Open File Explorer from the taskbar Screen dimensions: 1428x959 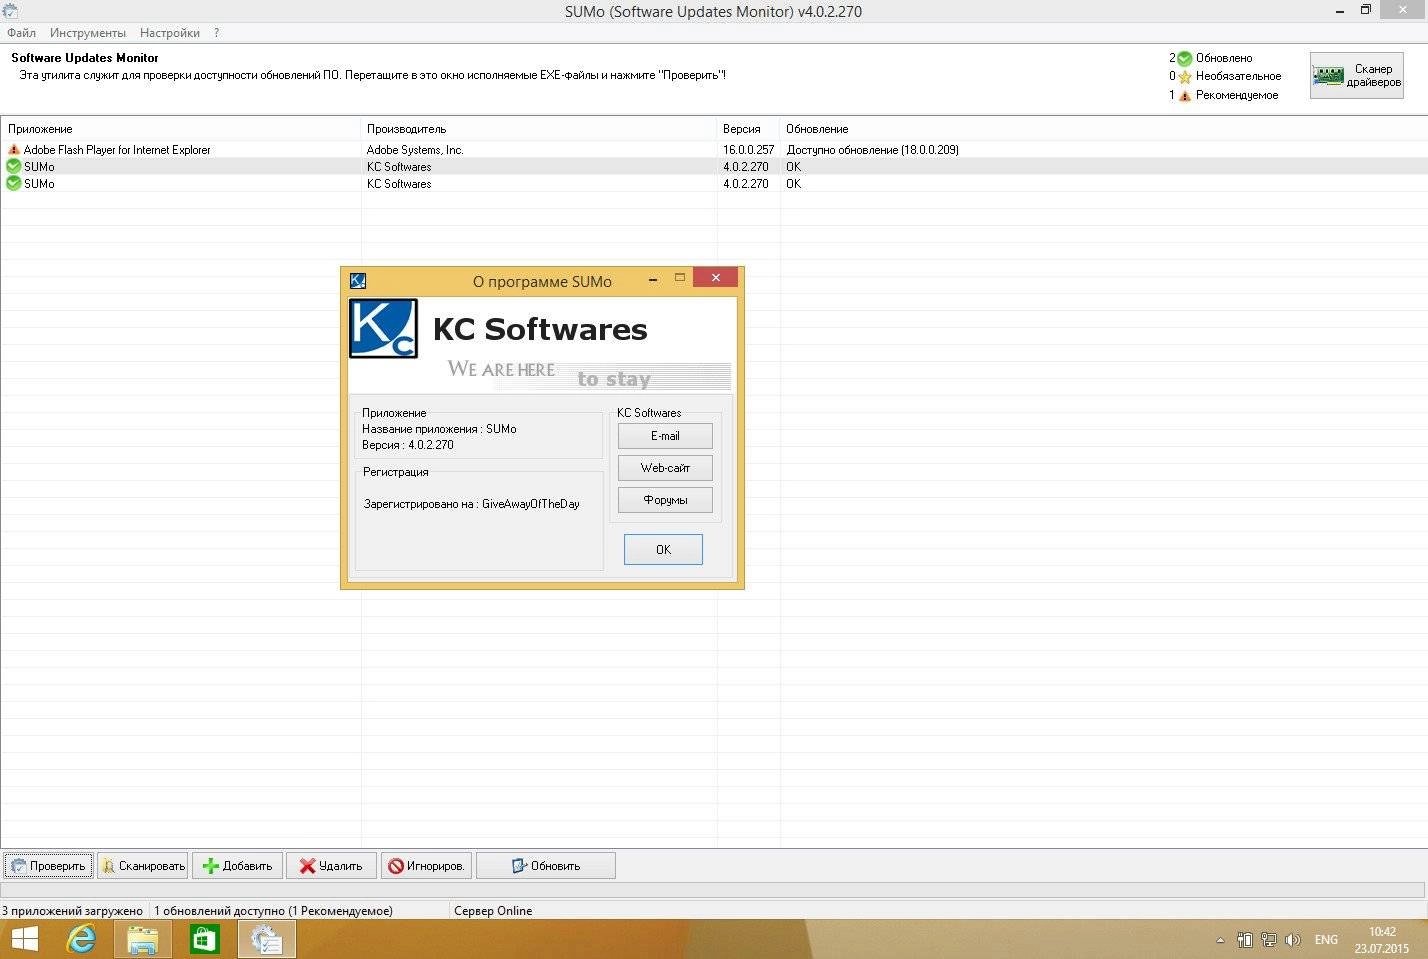click(x=143, y=940)
